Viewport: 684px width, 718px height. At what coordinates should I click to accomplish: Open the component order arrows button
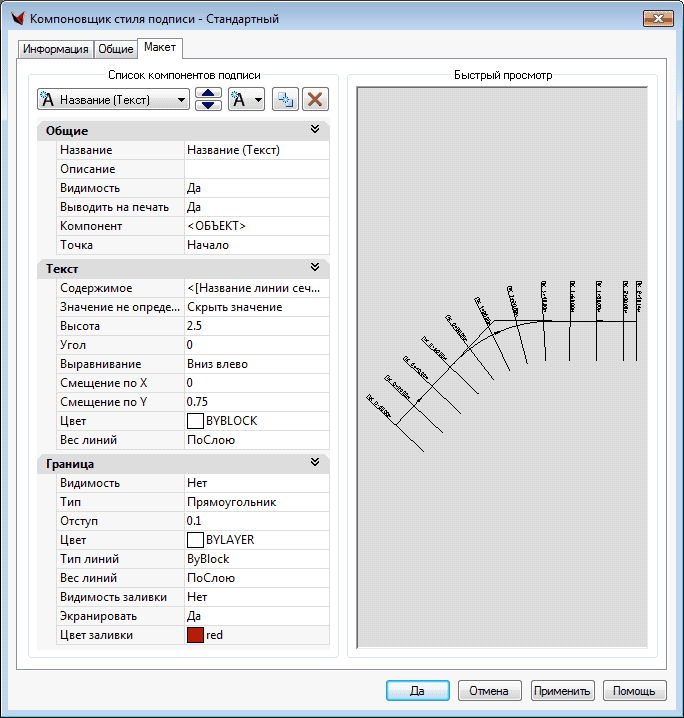click(208, 99)
